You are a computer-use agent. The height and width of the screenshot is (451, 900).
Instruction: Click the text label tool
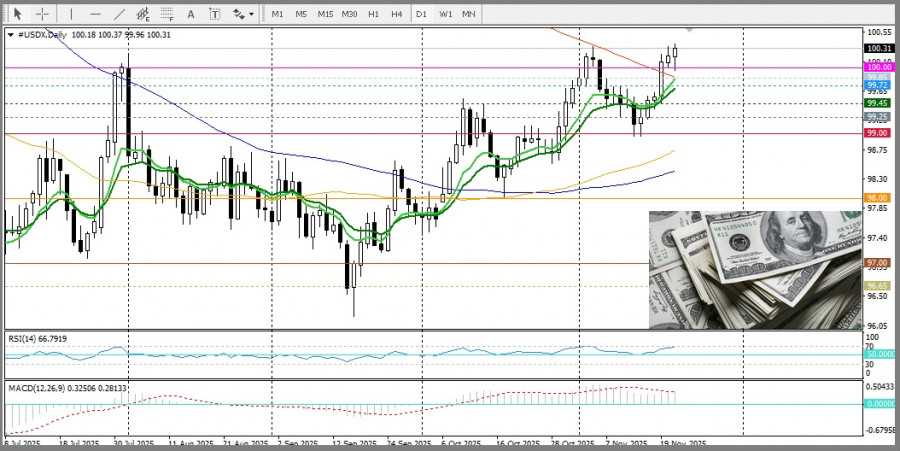point(215,14)
